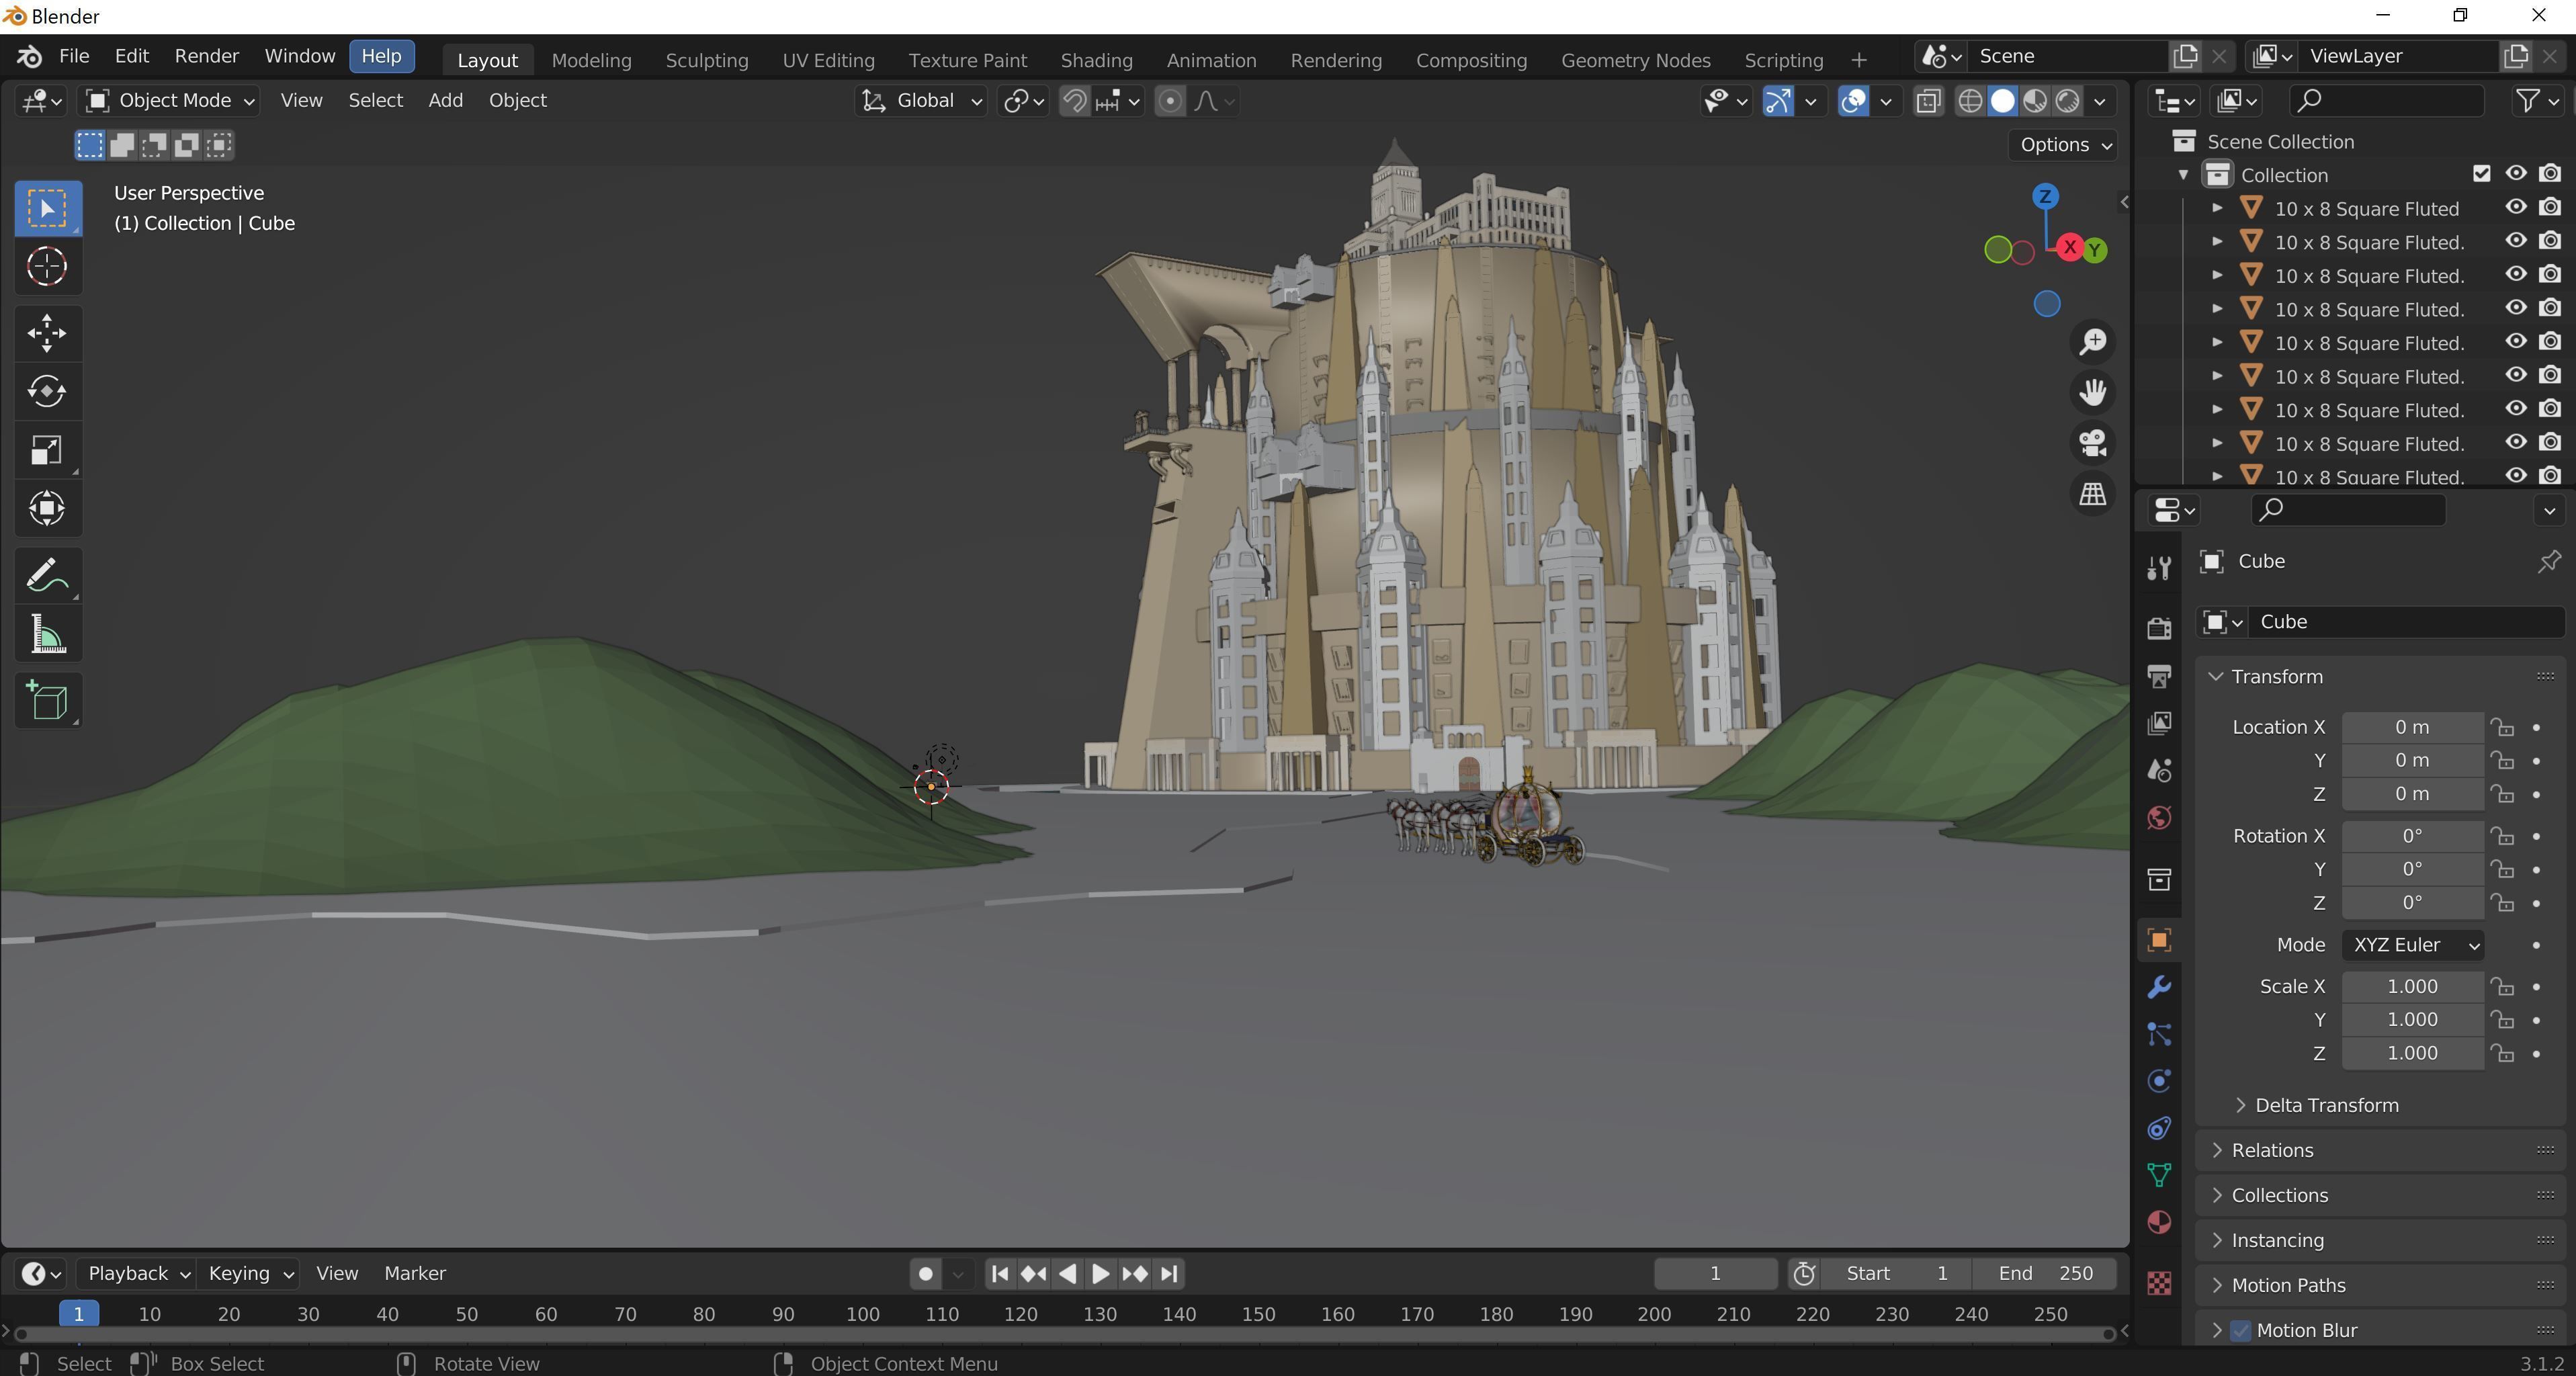Toggle camera view icon
The height and width of the screenshot is (1376, 2576).
2093,443
